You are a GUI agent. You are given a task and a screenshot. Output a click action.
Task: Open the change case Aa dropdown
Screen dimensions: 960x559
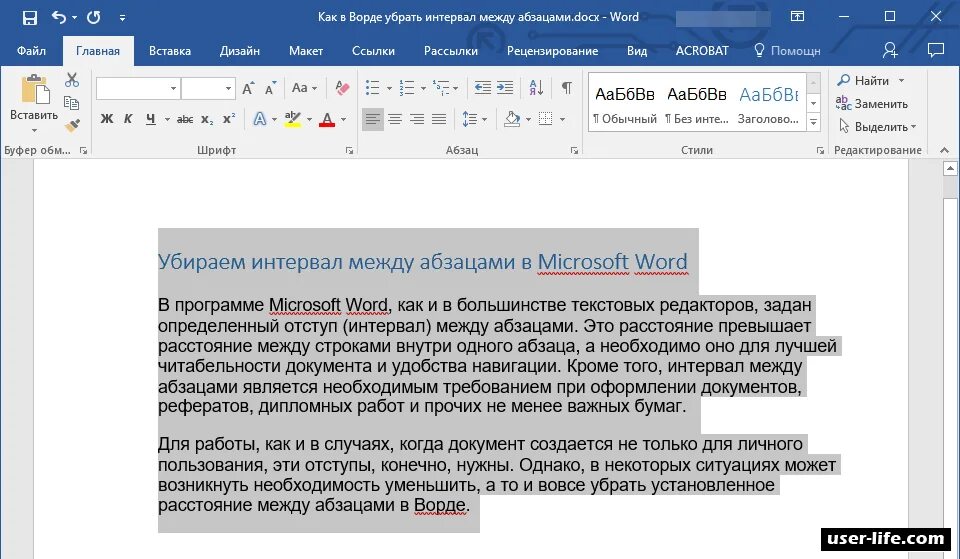(304, 88)
